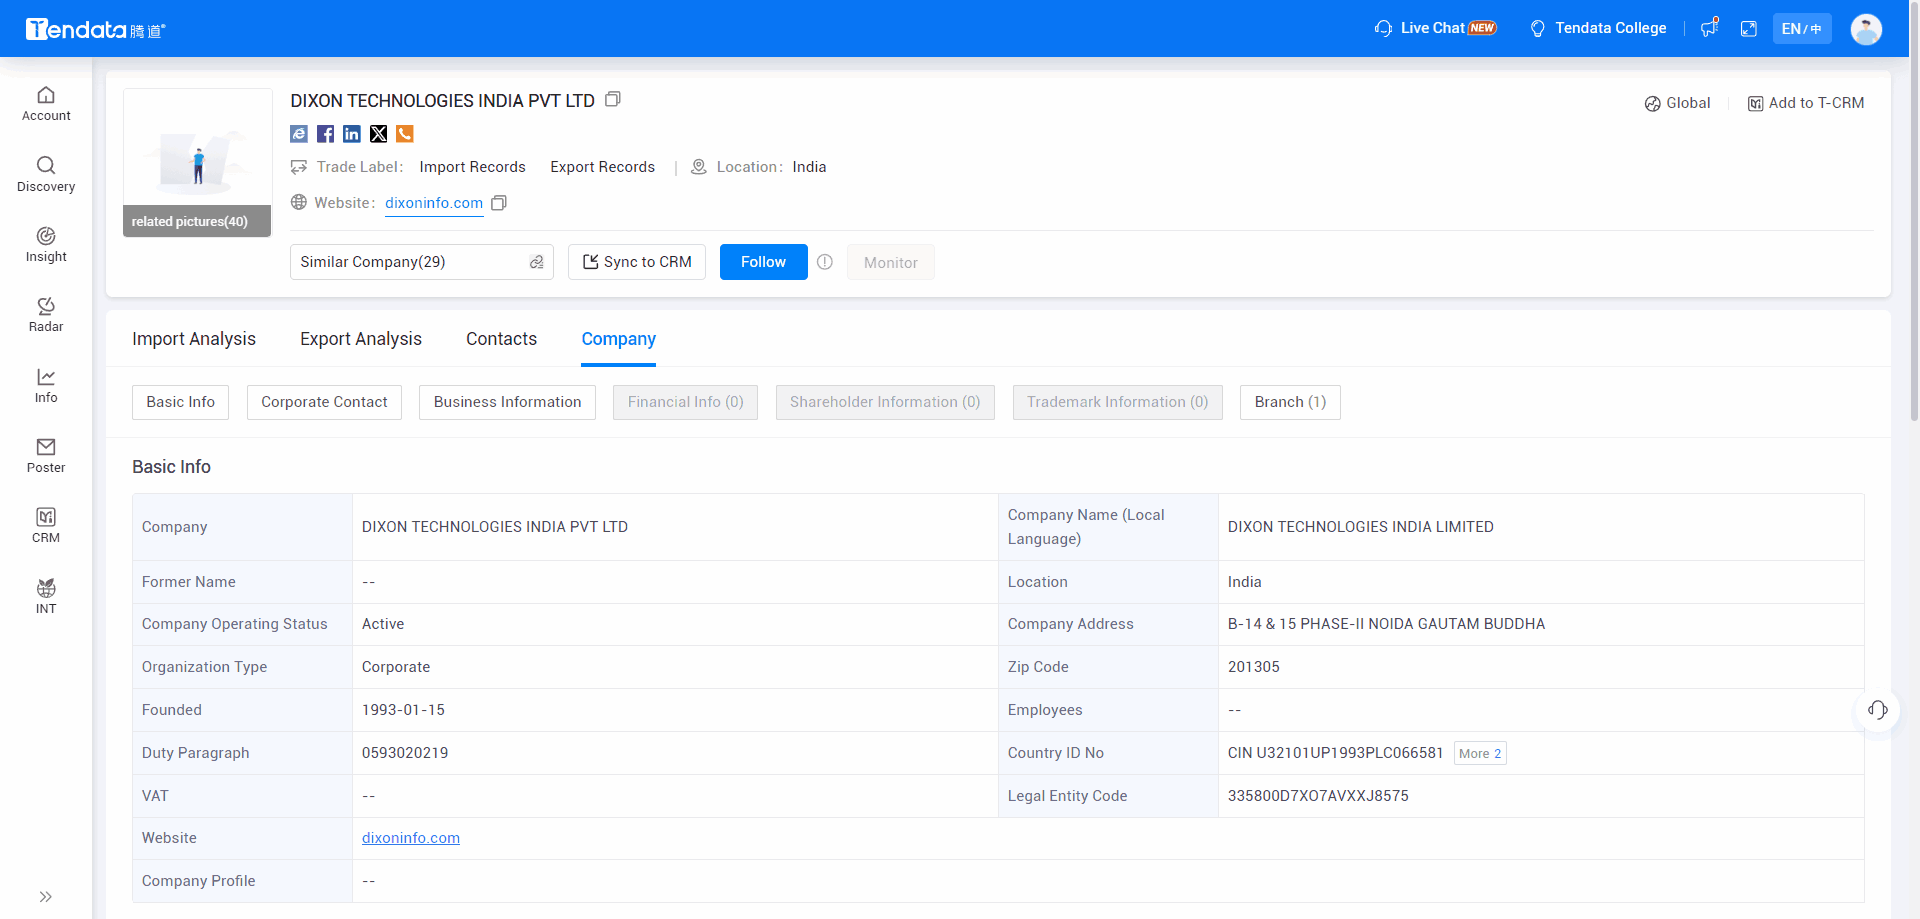Click the Facebook social icon
The image size is (1920, 919).
click(325, 134)
